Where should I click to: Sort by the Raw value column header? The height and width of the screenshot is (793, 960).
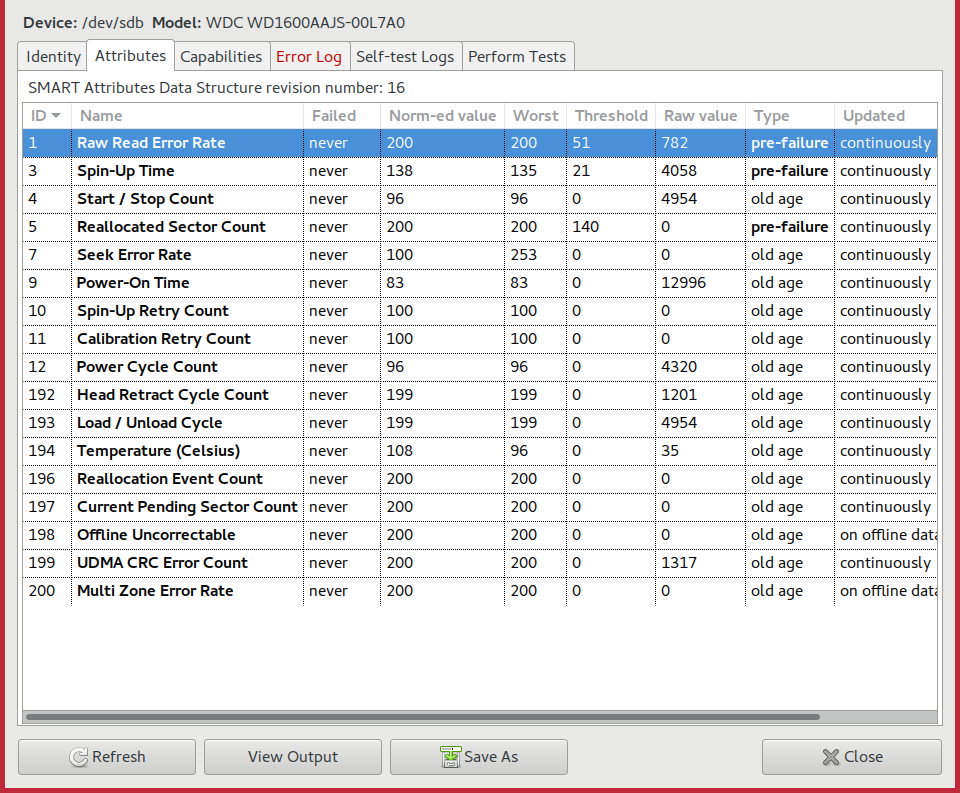(x=700, y=116)
